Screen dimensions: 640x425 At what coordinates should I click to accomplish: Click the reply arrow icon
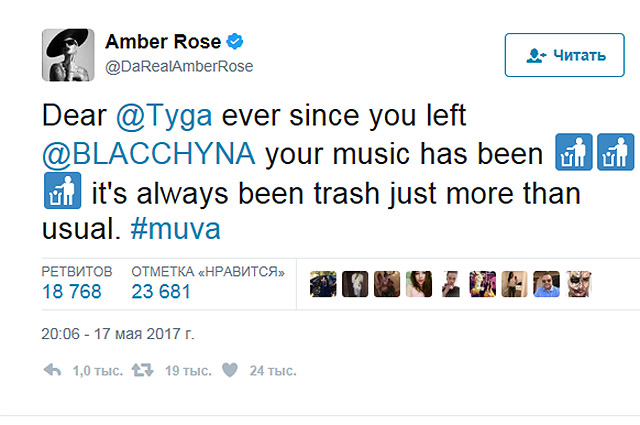(x=52, y=370)
